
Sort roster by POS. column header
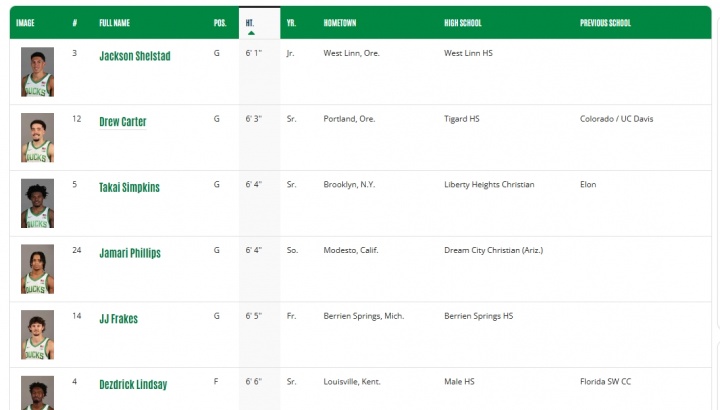[220, 23]
